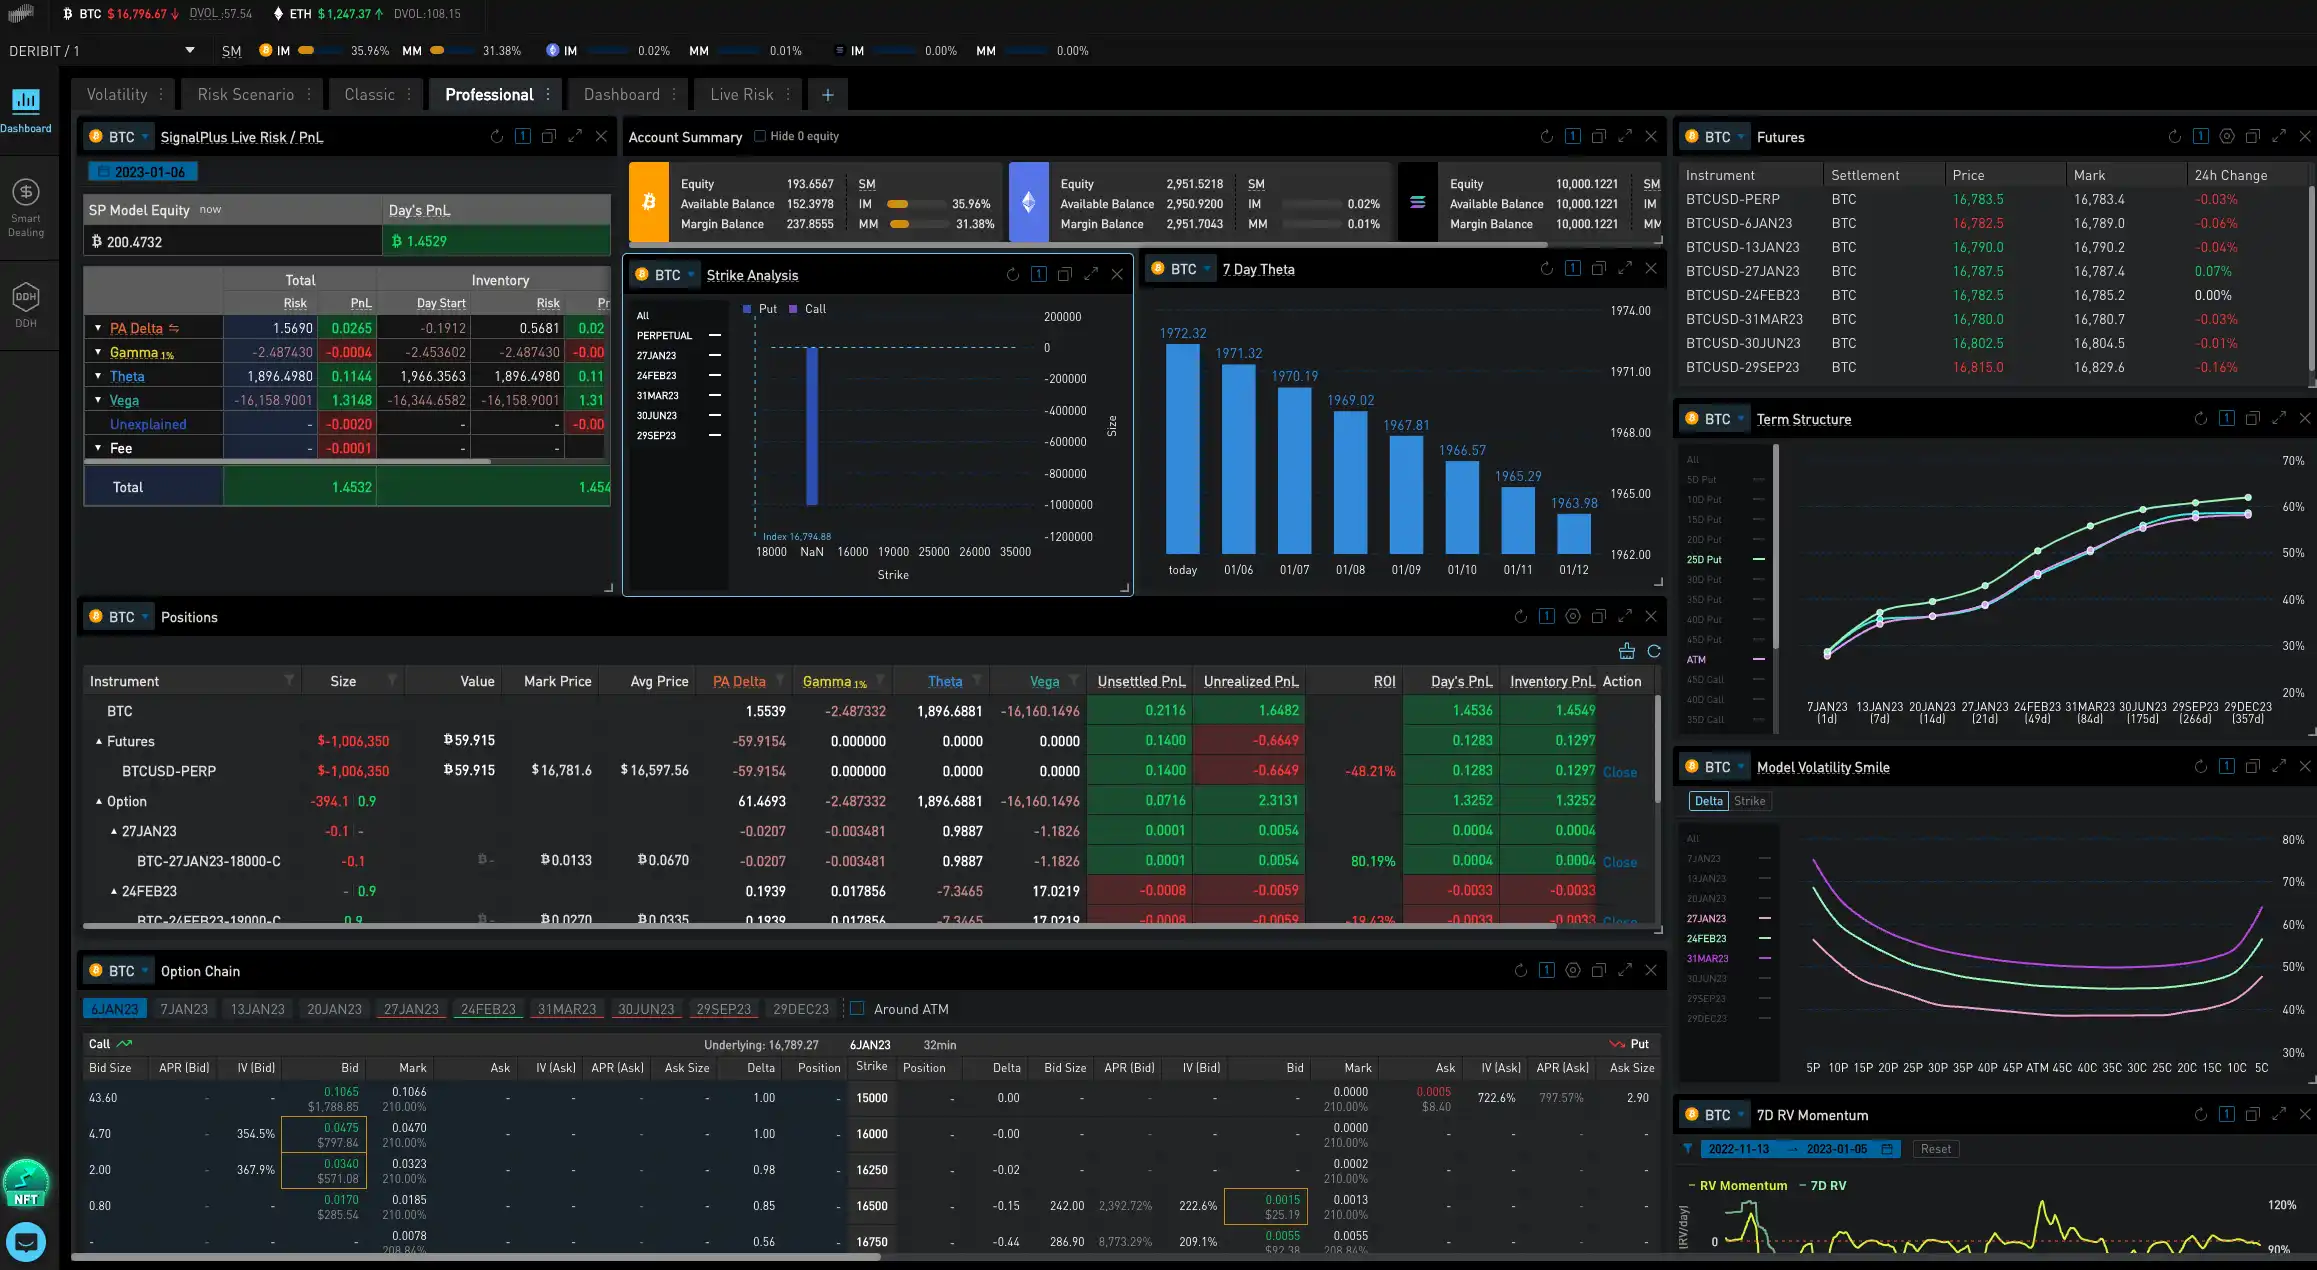Screen dimensions: 2317x1270
Task: Open settings gear in Positions panel header
Action: click(1573, 616)
